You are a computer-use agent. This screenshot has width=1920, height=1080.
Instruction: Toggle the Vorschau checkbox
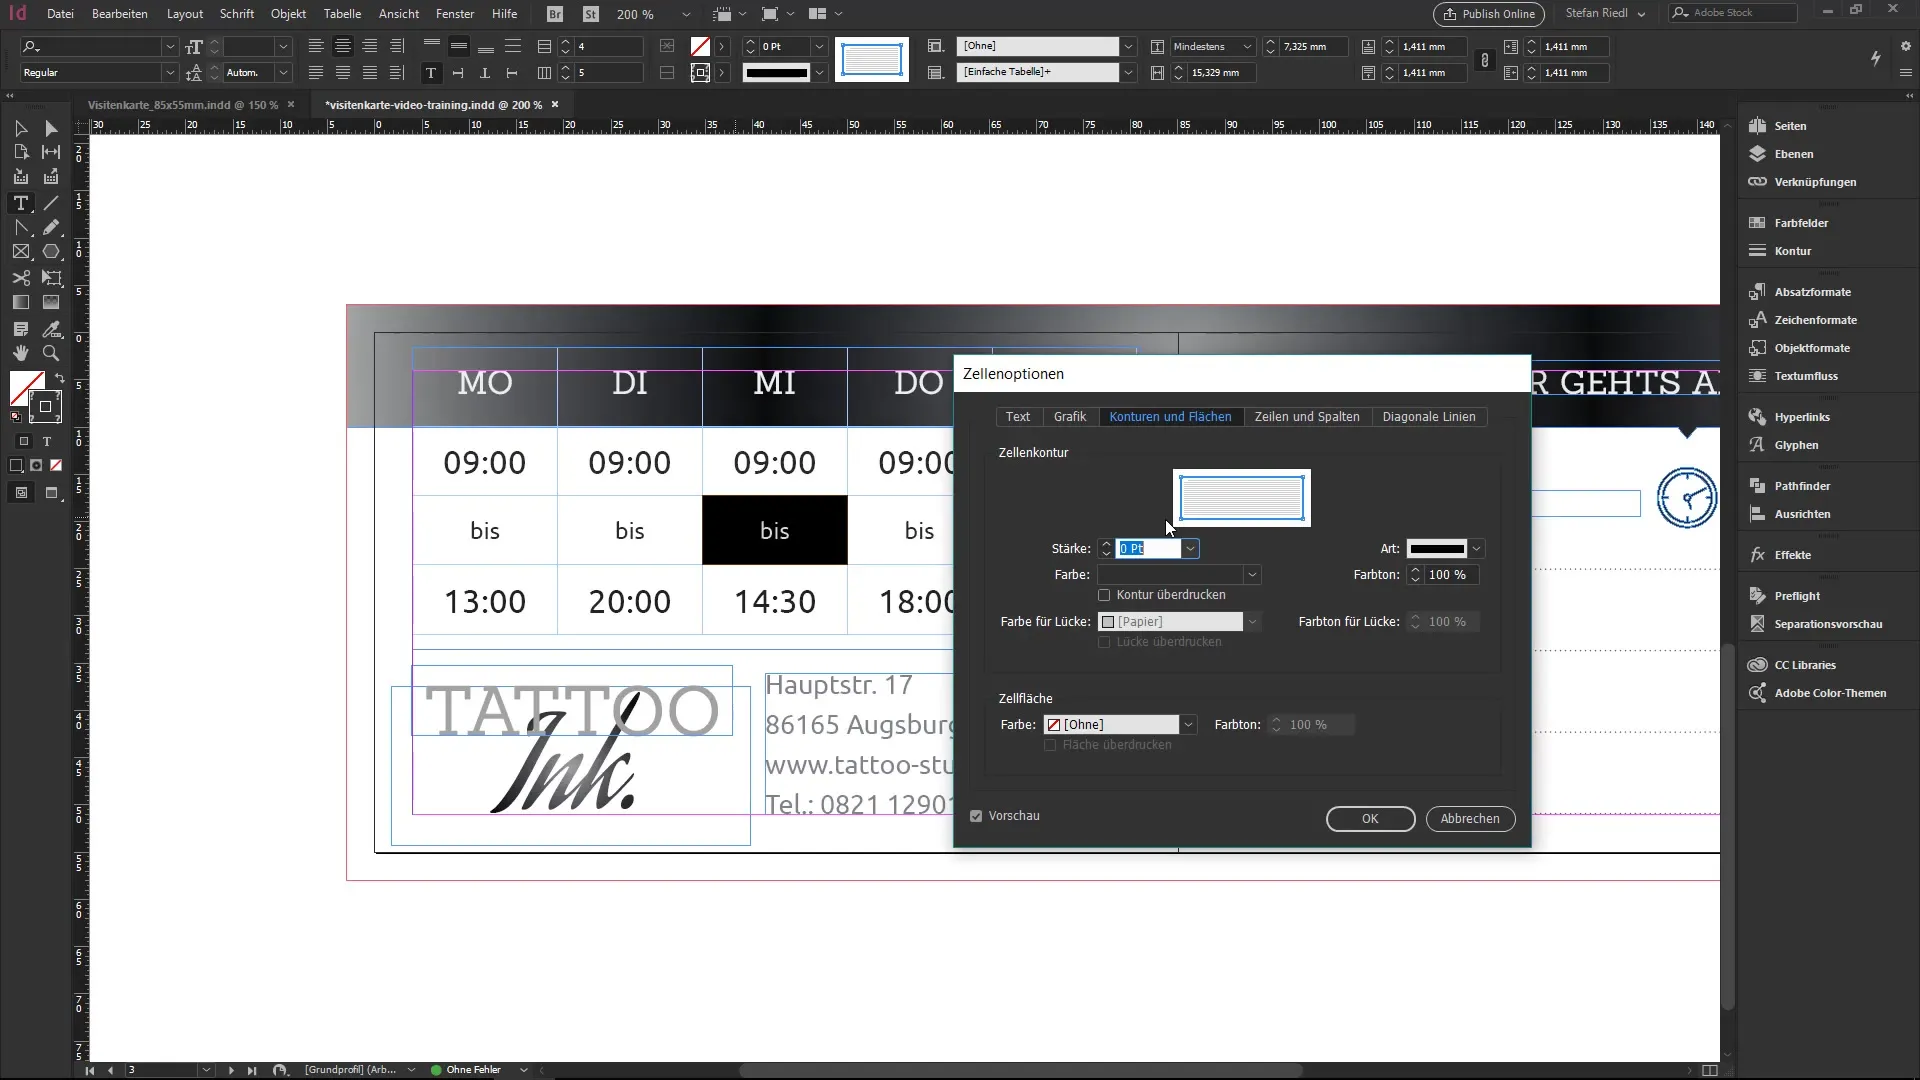coord(976,816)
